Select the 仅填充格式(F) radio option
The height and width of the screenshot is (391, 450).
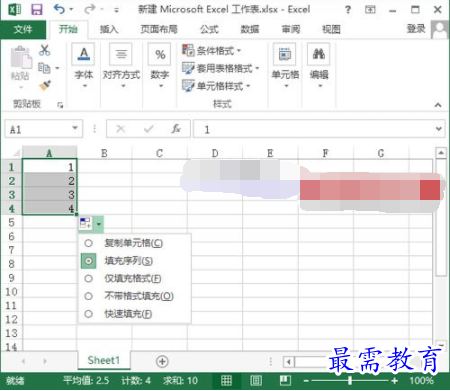(x=89, y=278)
